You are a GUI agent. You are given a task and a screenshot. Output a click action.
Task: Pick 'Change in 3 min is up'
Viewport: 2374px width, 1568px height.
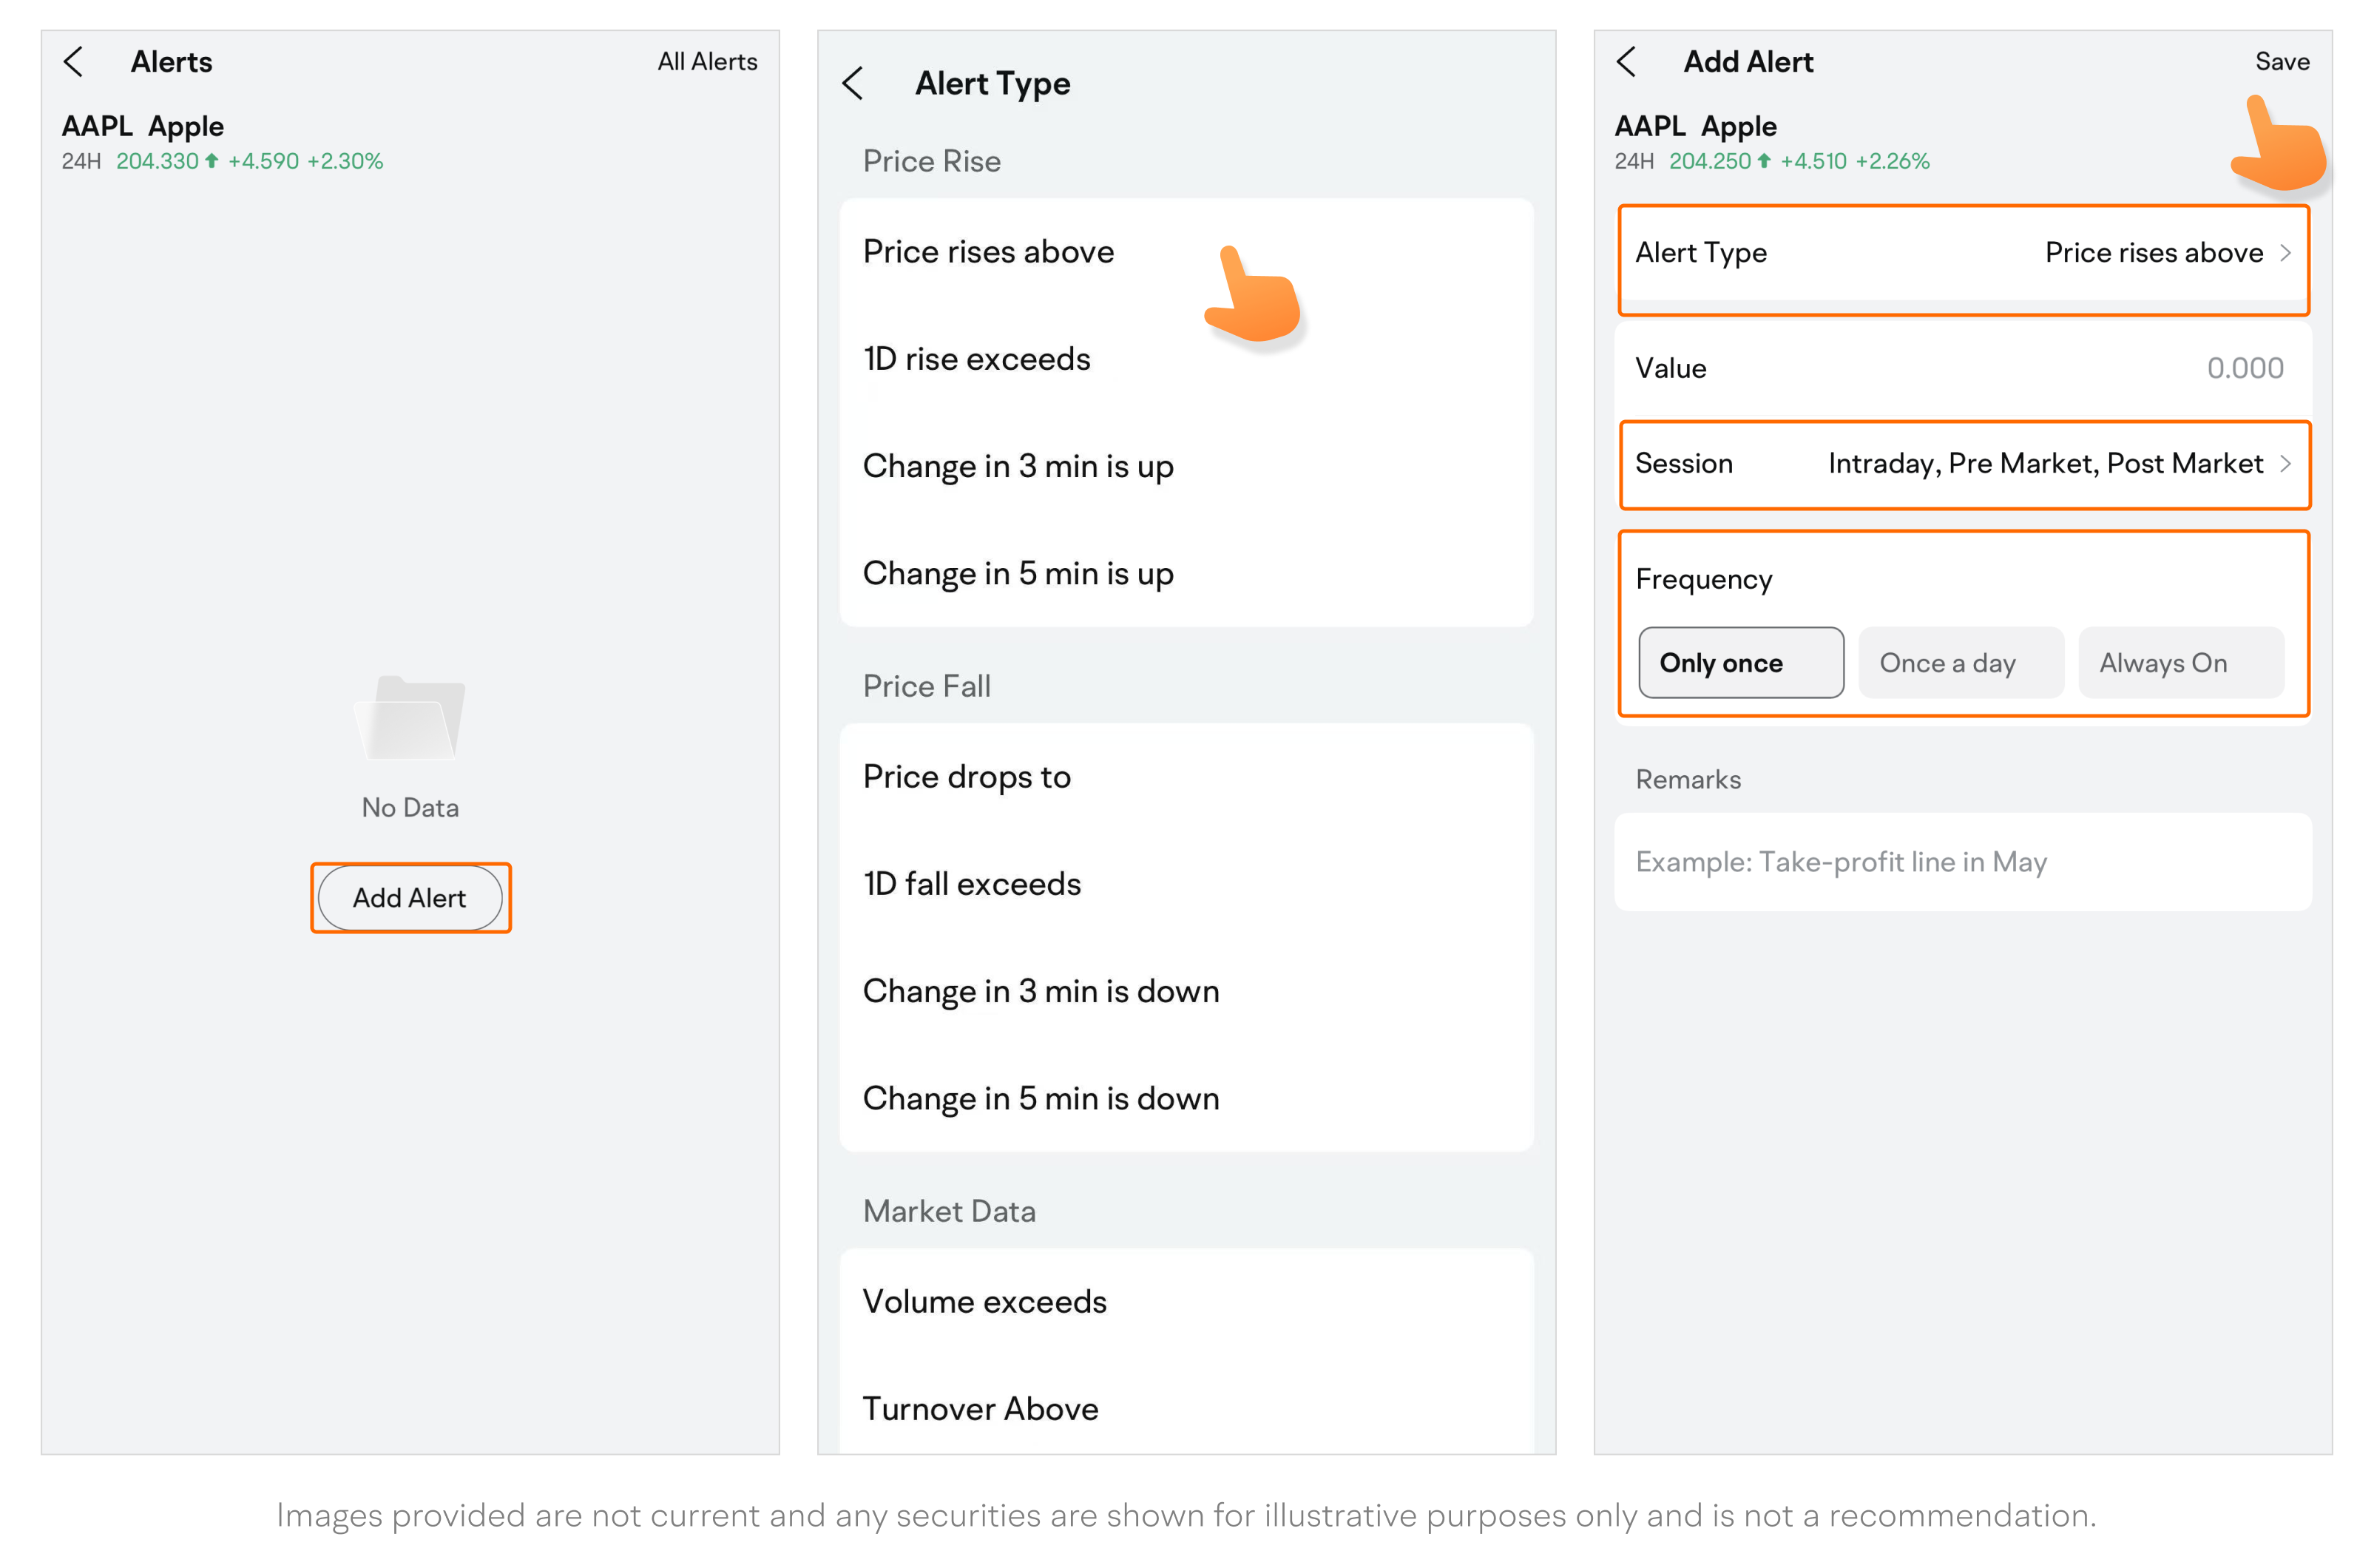coord(1017,466)
